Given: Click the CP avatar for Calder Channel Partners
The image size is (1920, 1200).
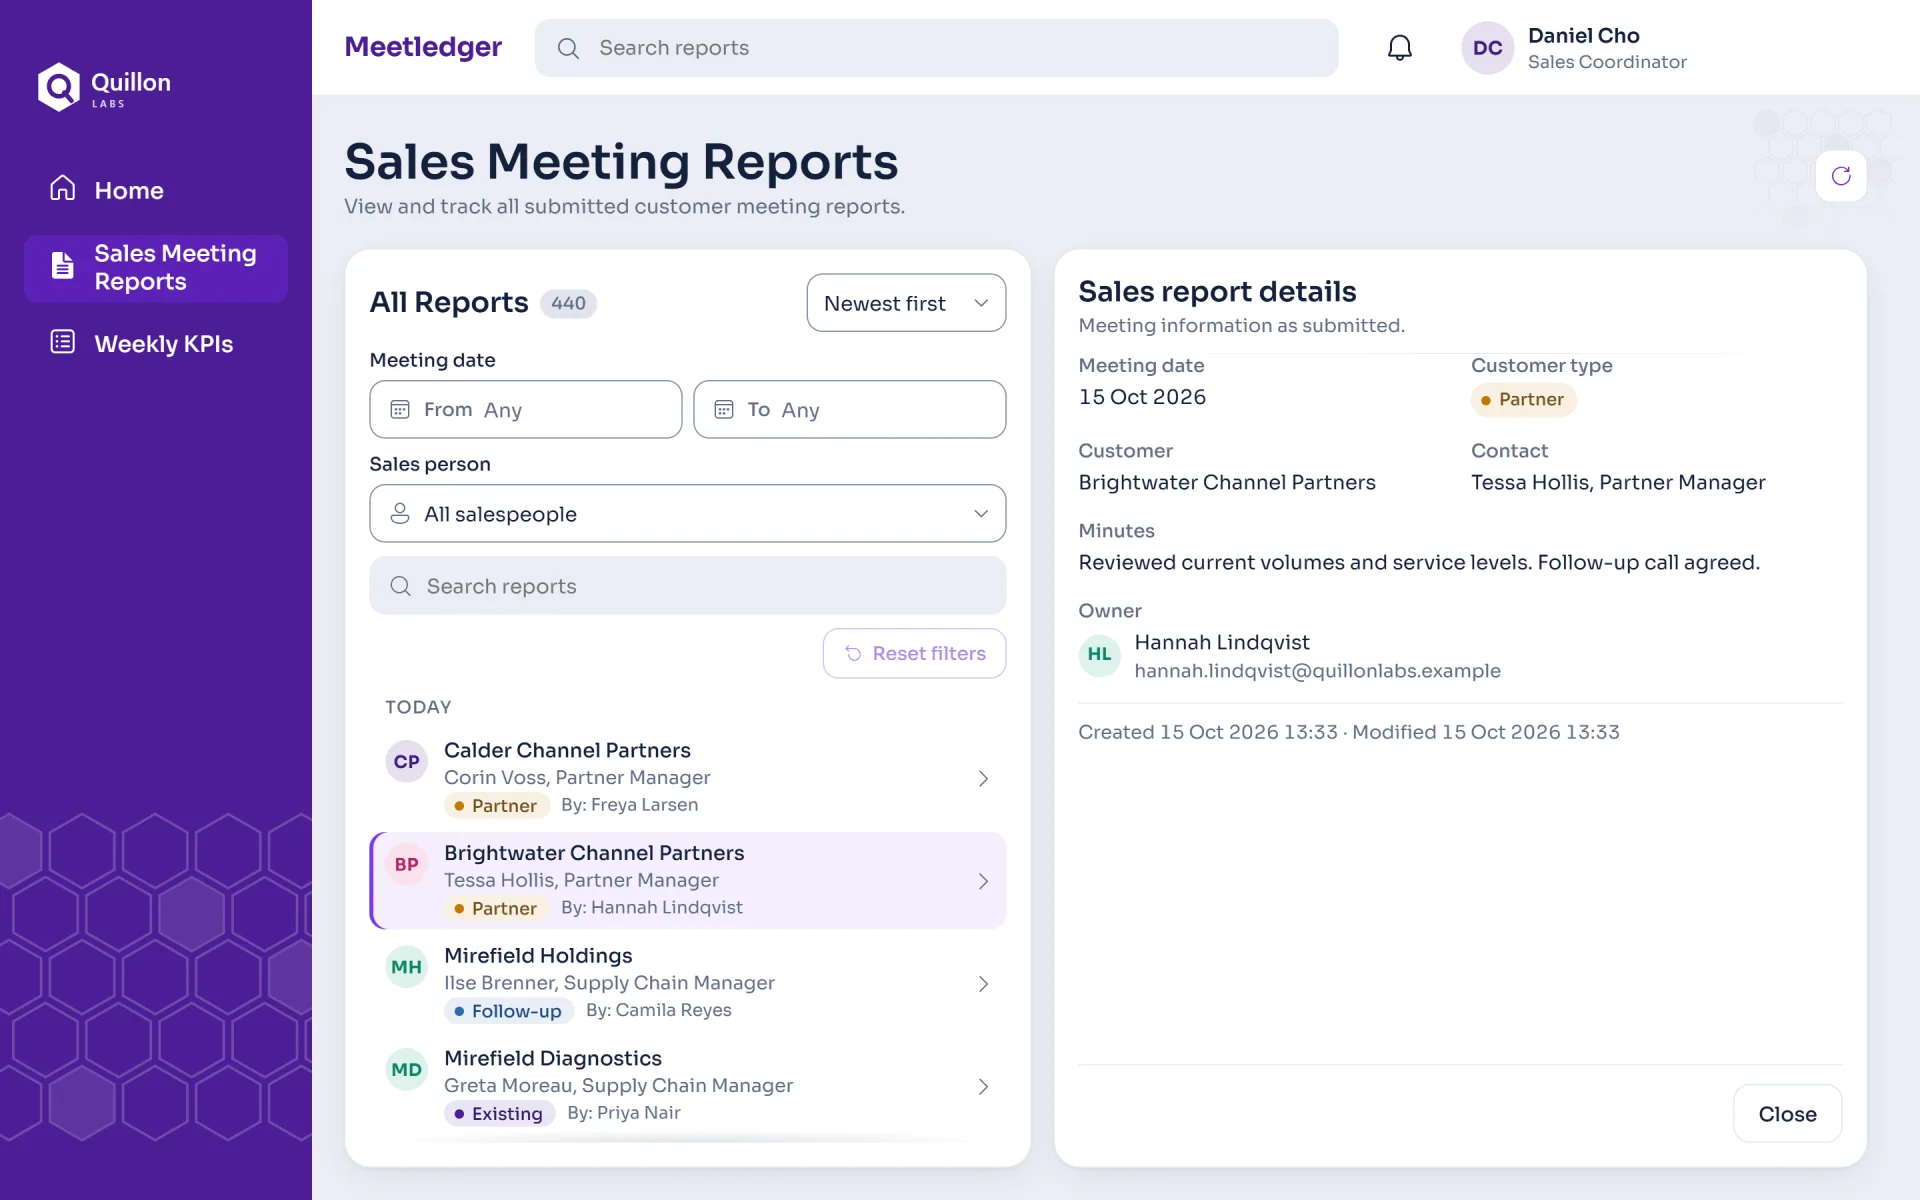Looking at the screenshot, I should tap(406, 762).
